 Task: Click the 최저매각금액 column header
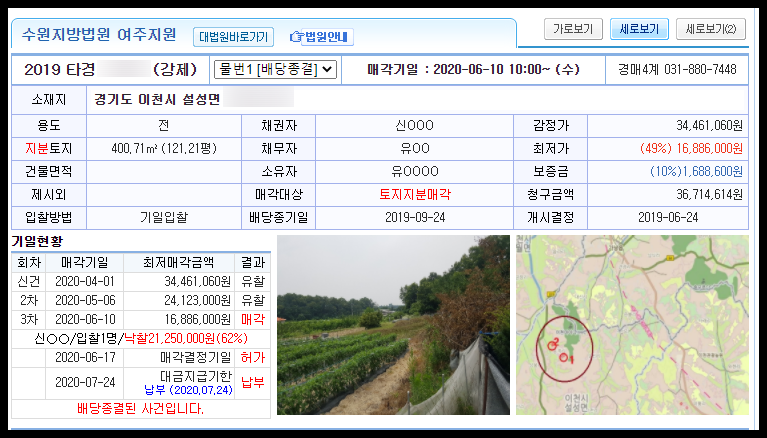click(x=179, y=263)
